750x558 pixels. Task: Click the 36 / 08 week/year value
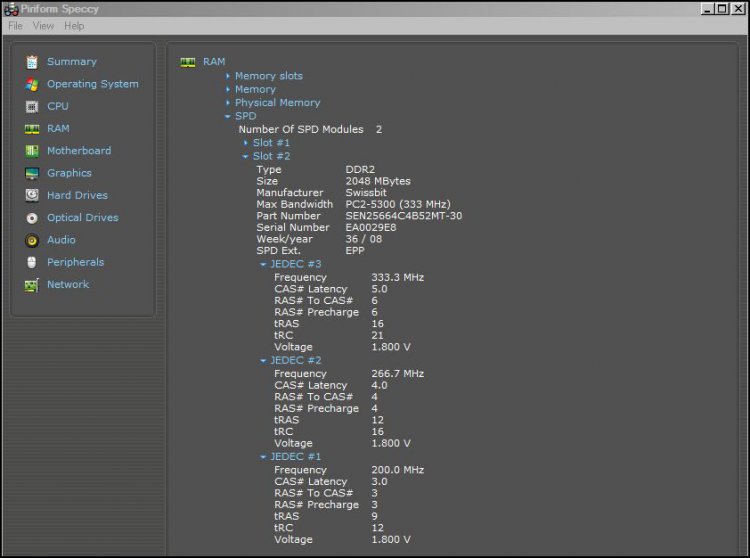(x=364, y=239)
